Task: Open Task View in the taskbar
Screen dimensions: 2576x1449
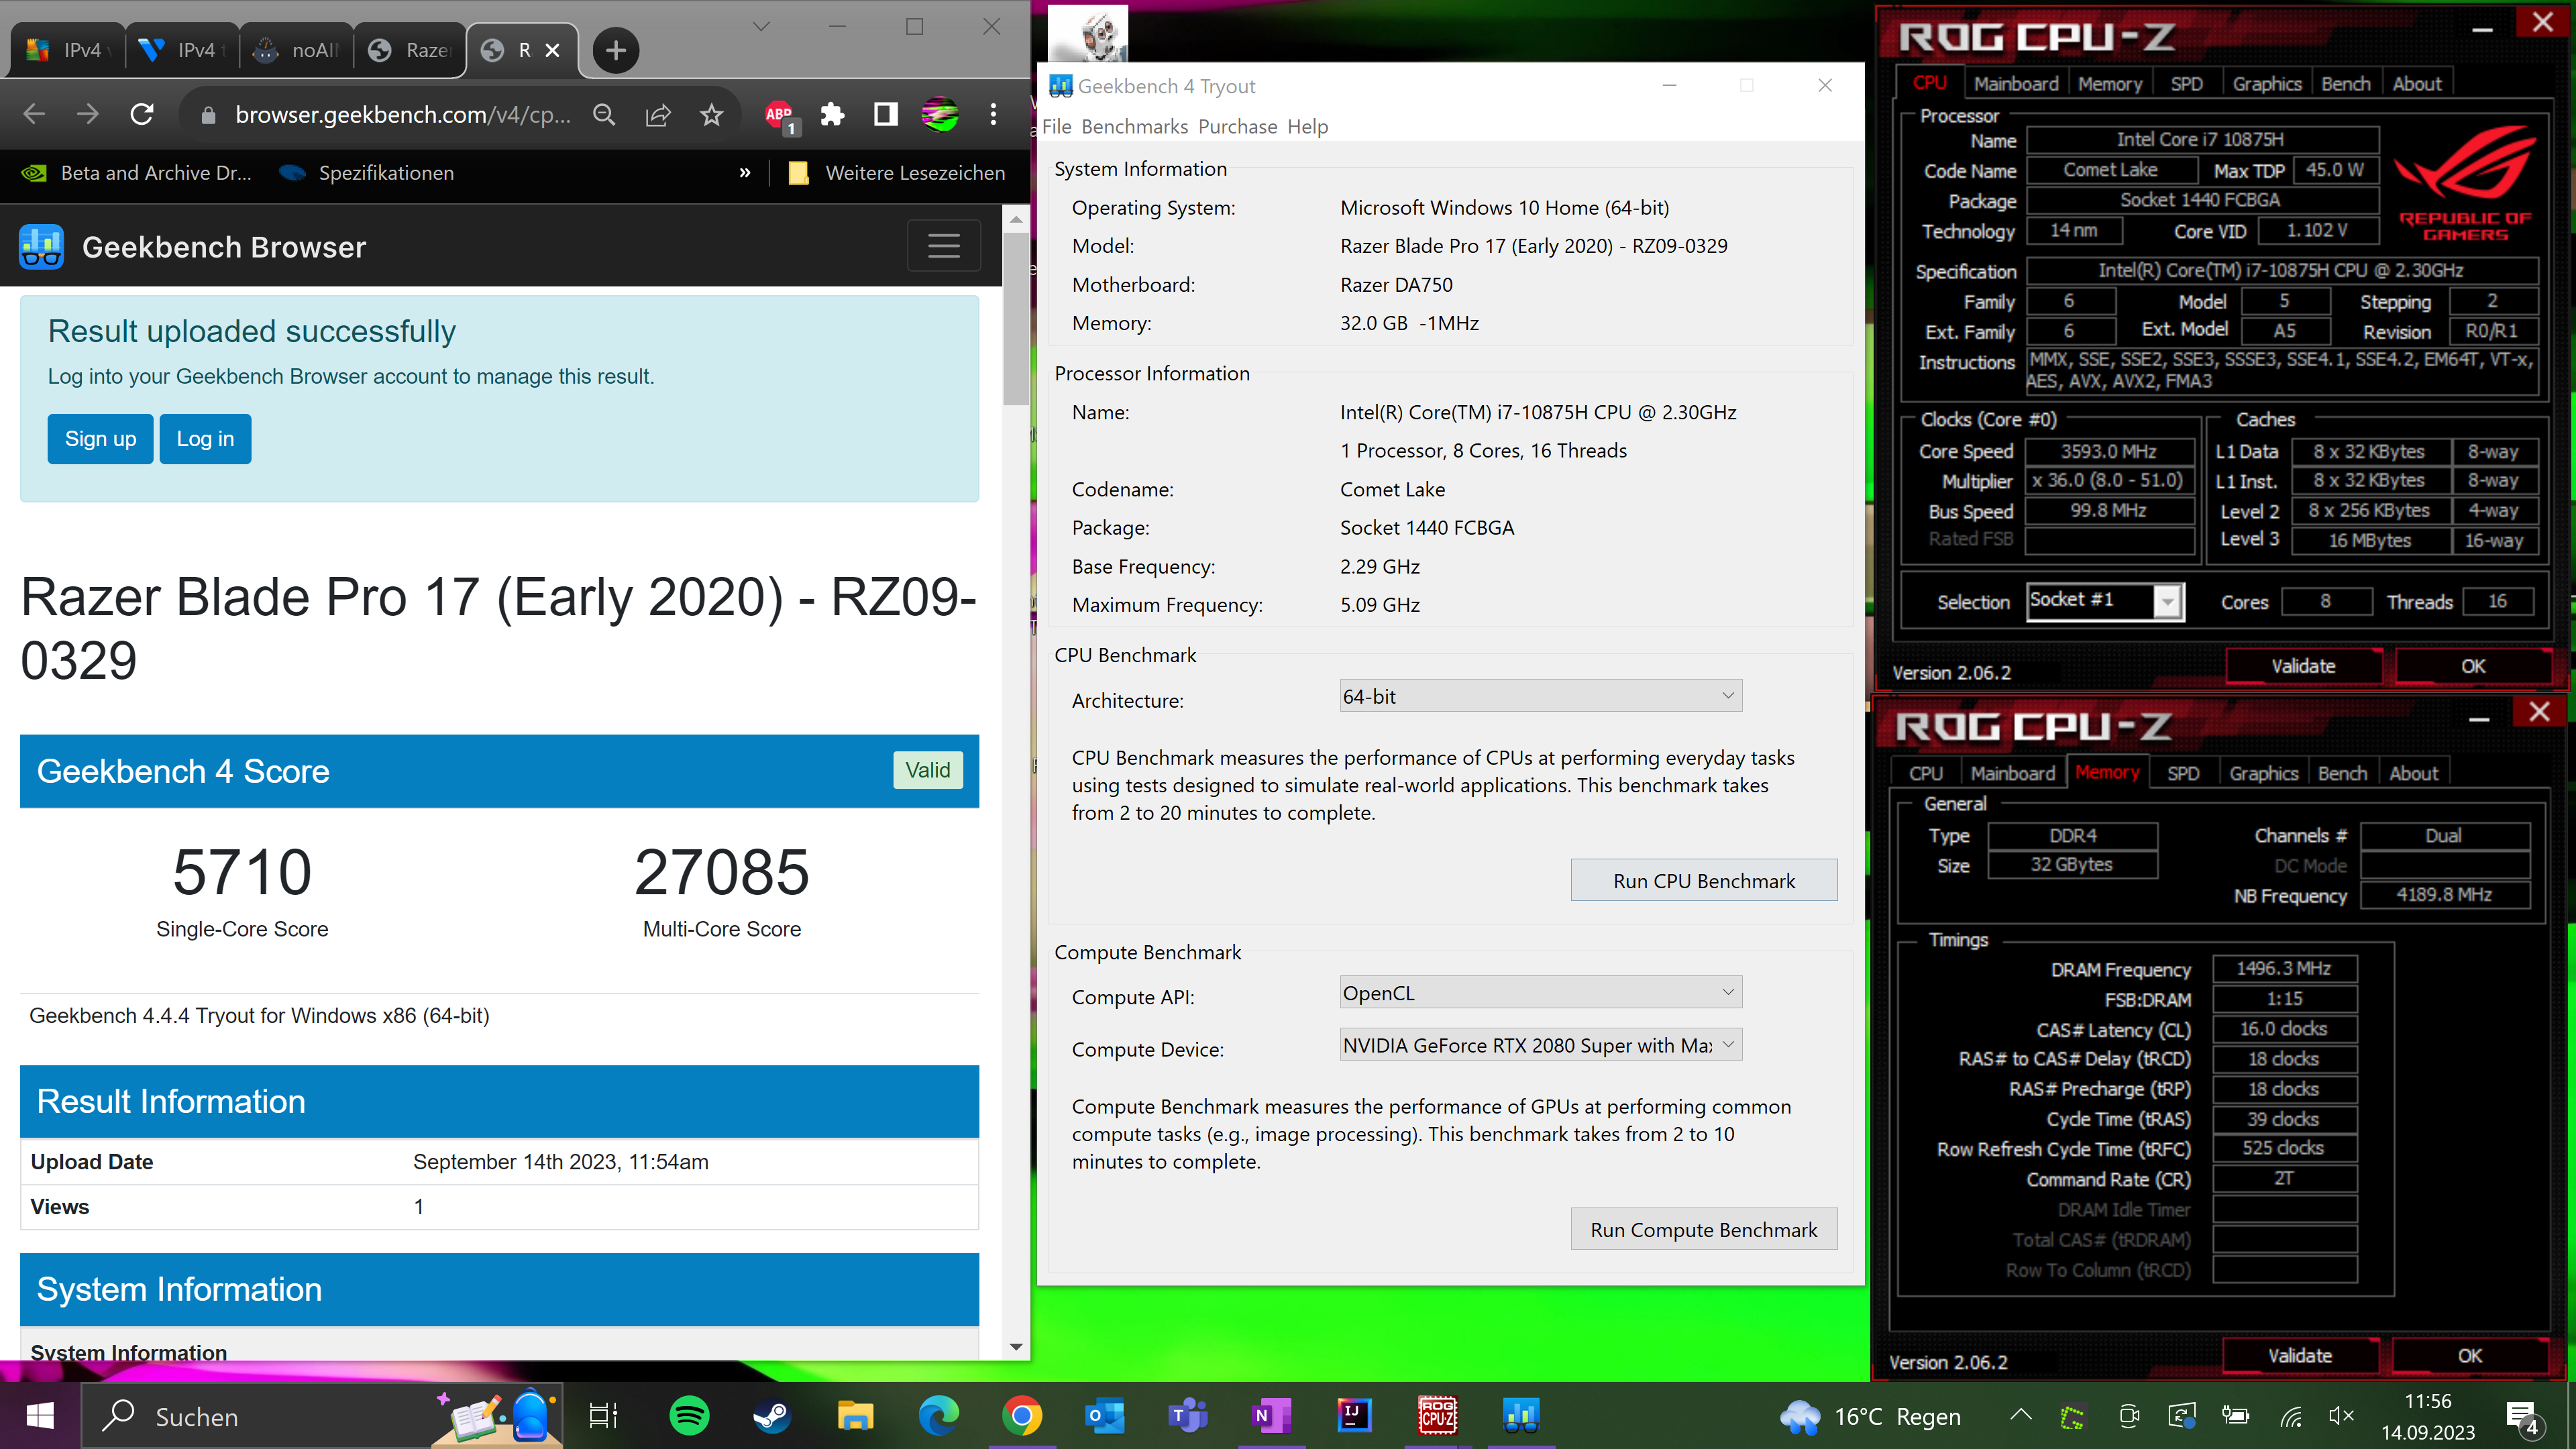Action: [603, 1416]
